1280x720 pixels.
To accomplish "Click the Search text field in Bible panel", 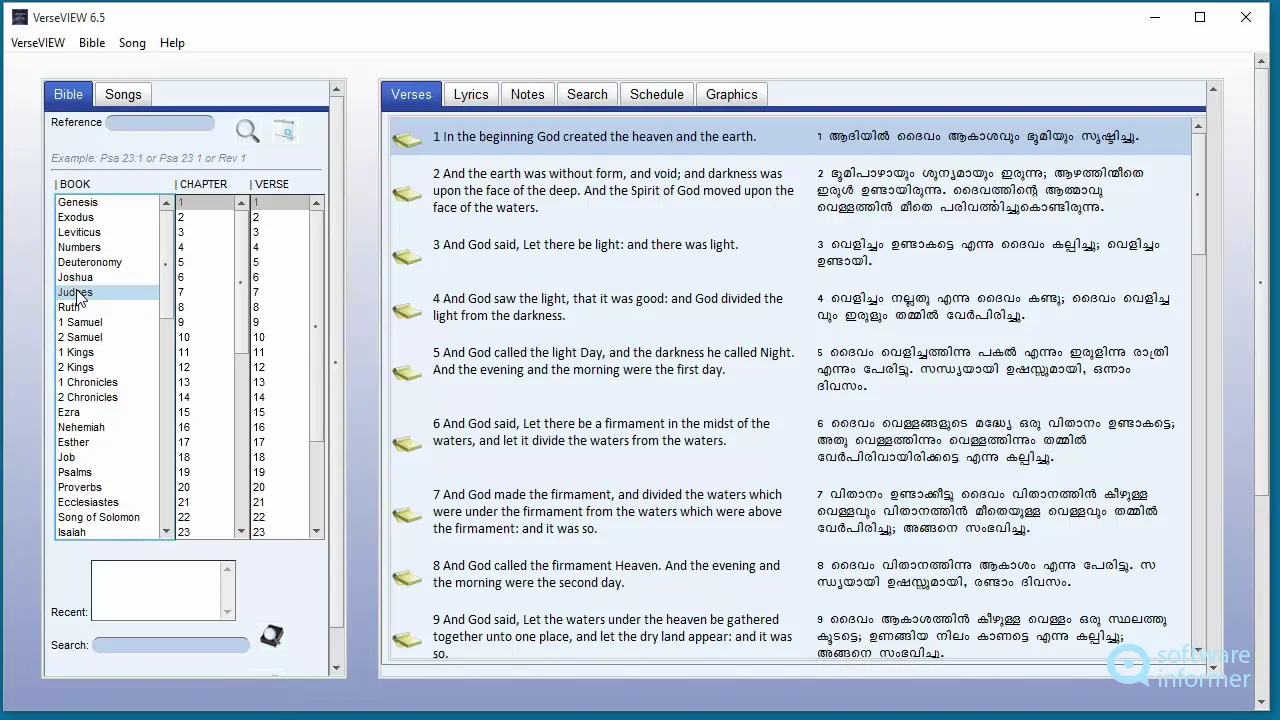I will pos(171,645).
